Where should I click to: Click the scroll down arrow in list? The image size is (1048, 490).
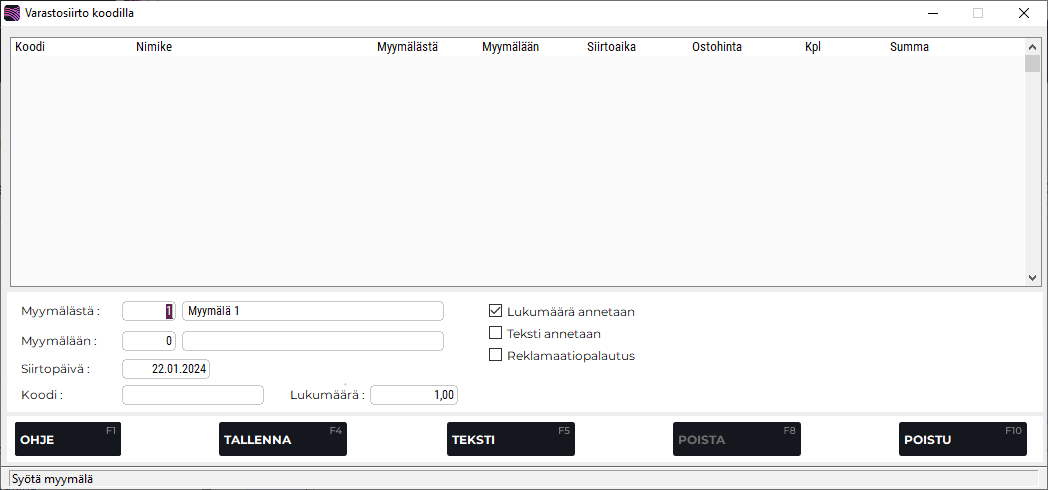(x=1033, y=279)
